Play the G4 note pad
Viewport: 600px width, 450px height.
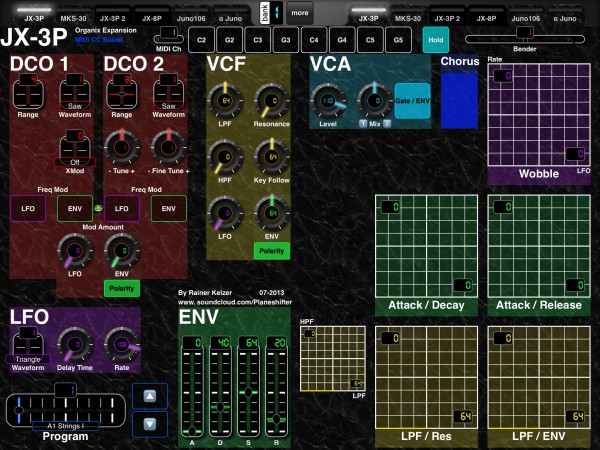pyautogui.click(x=342, y=40)
